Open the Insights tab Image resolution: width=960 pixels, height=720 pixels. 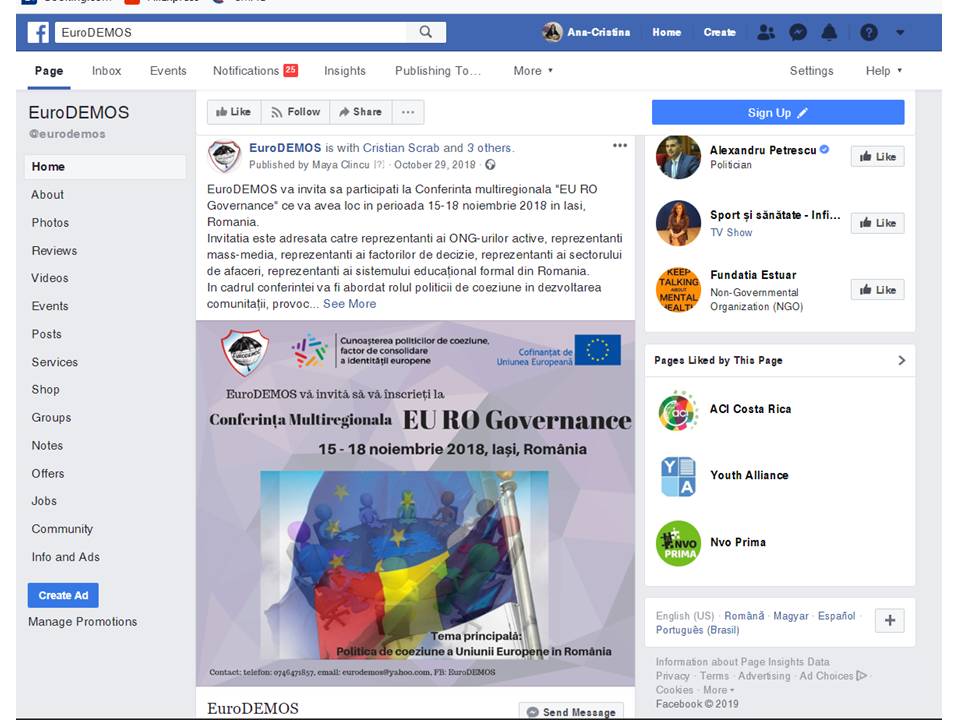point(345,70)
